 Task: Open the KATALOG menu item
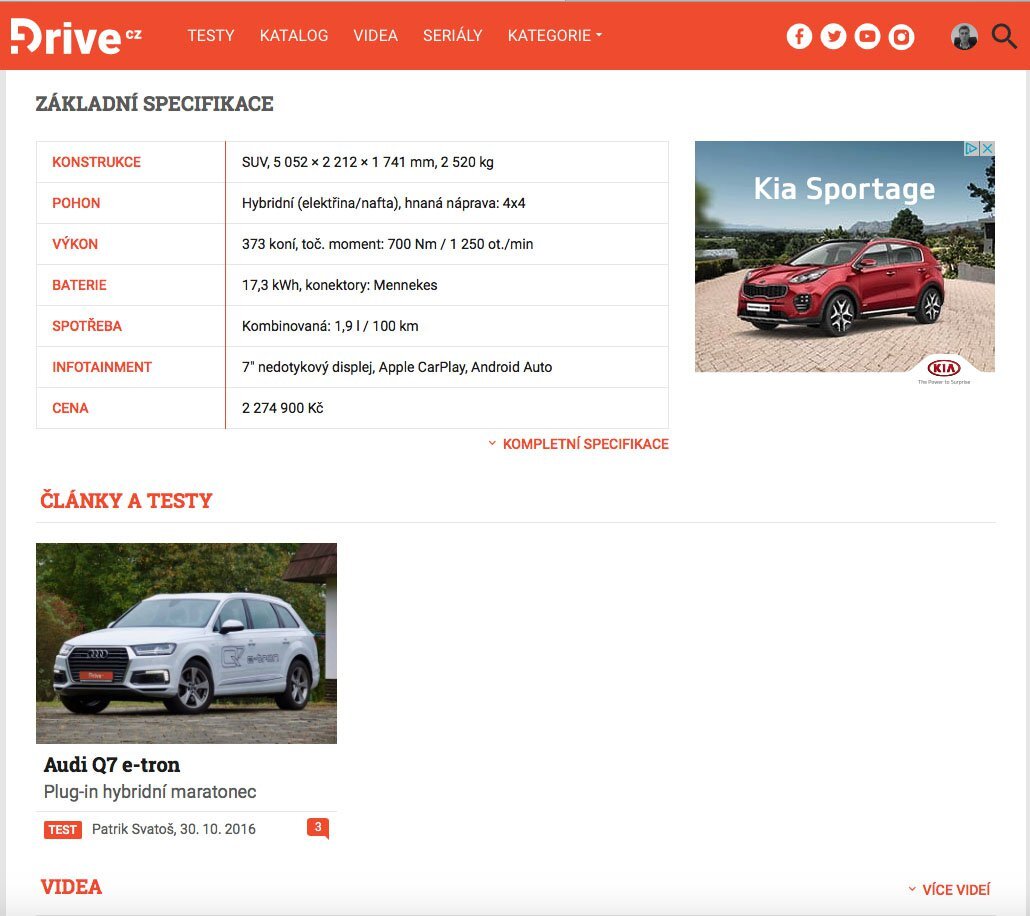point(293,35)
